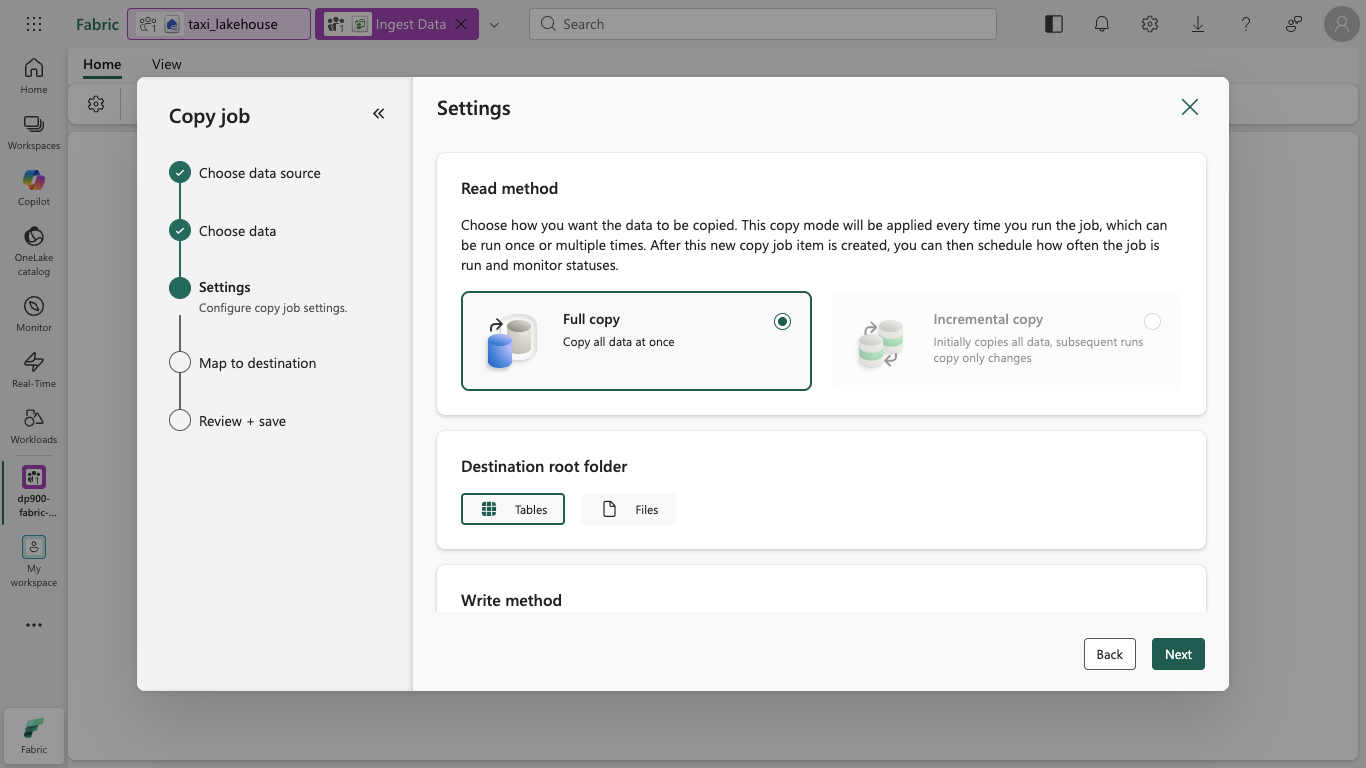Go to Choose data source step

(260, 173)
